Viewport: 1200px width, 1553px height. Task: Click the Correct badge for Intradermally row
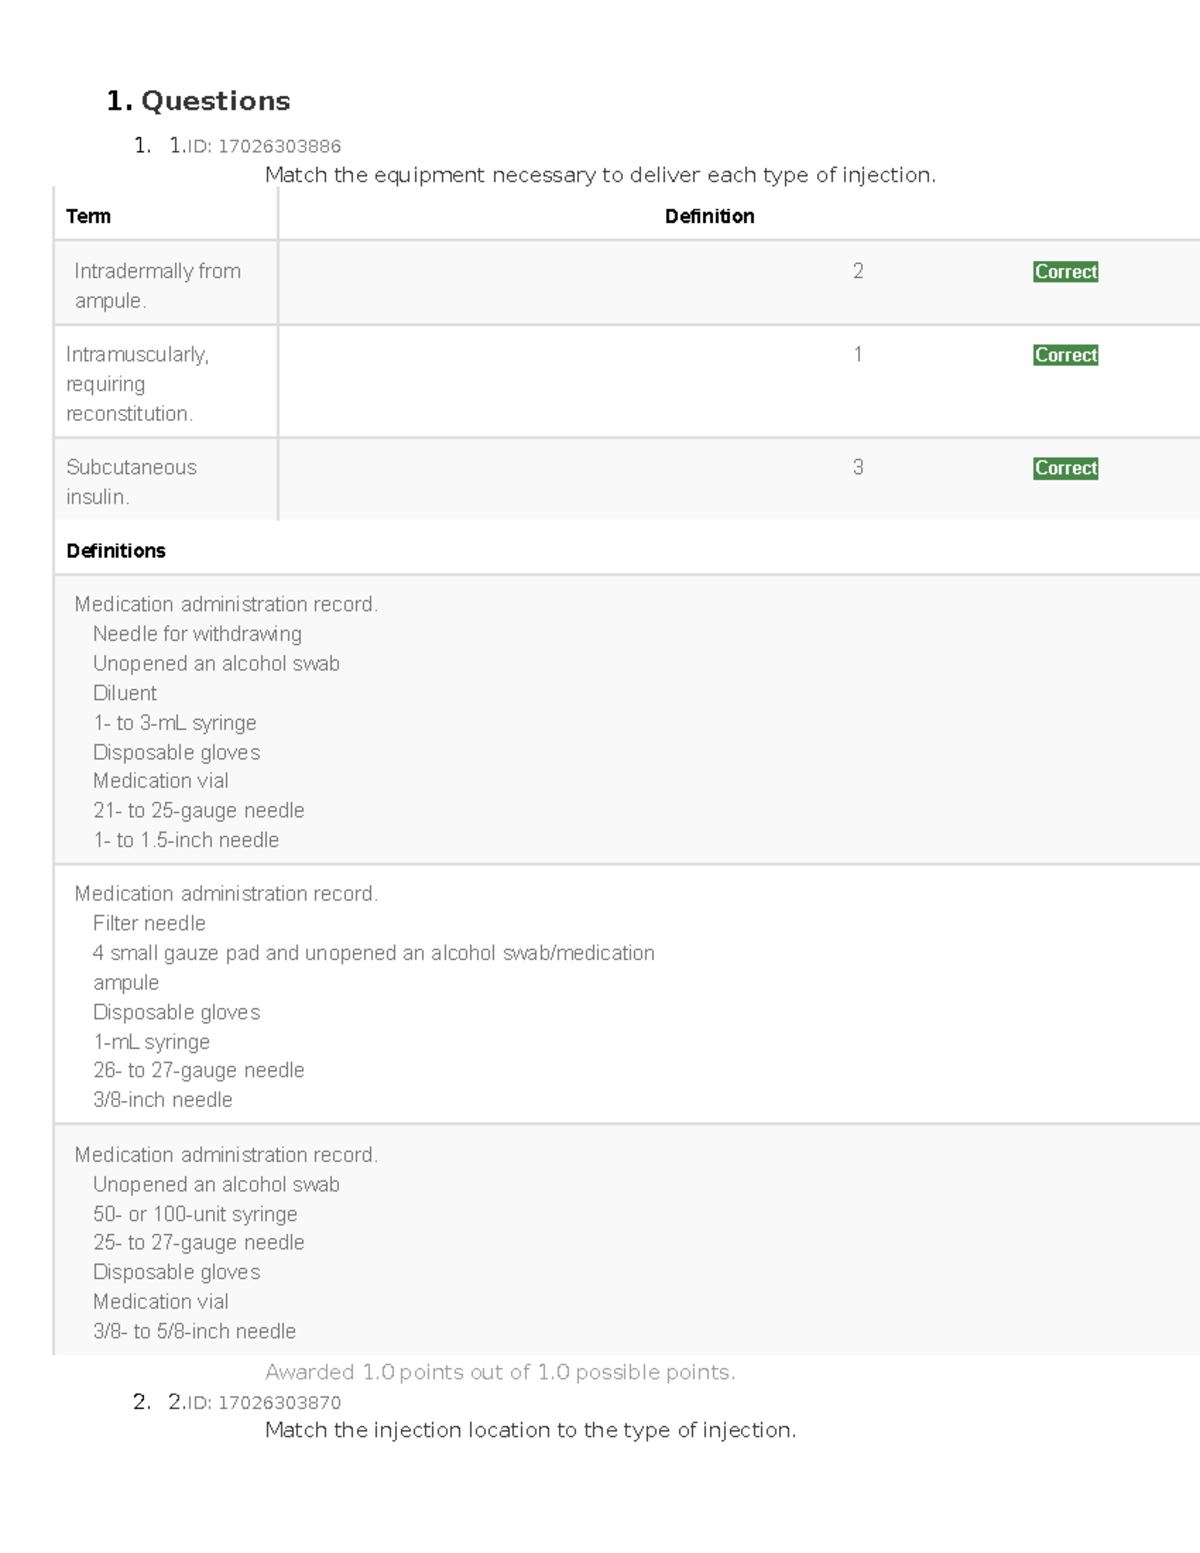[1065, 272]
